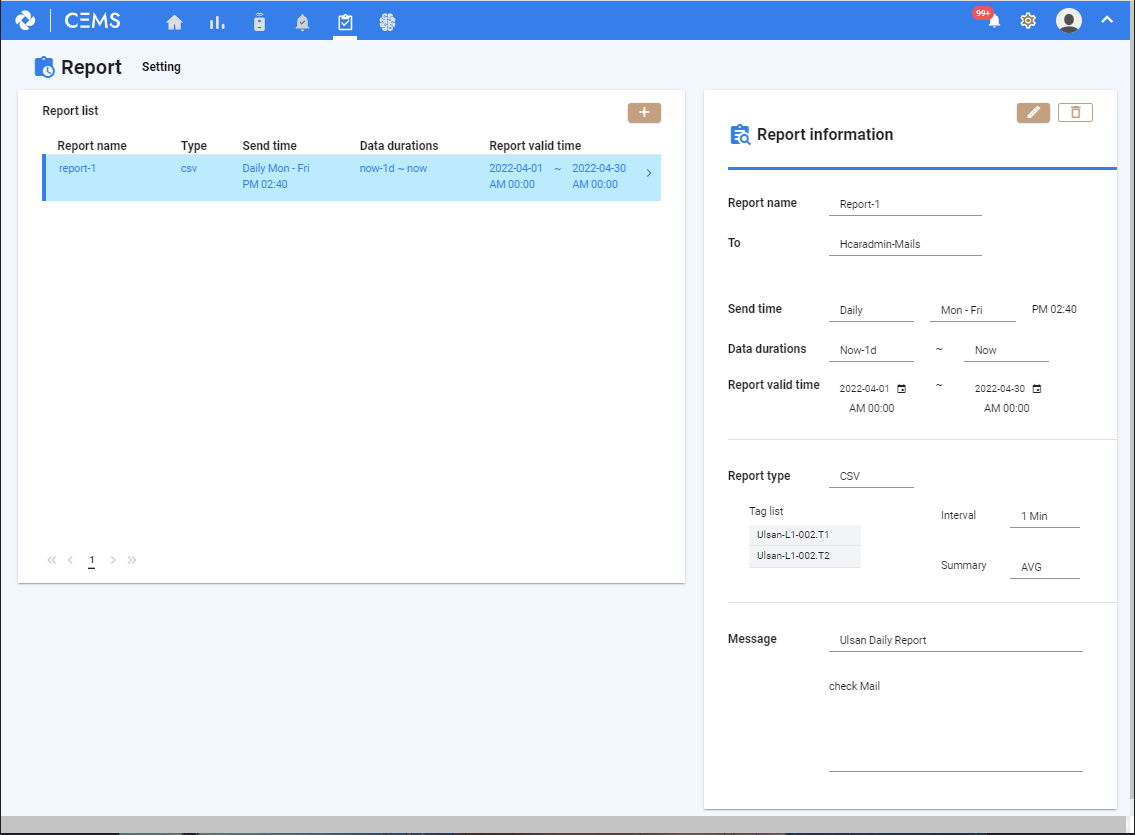This screenshot has height=835, width=1135.
Task: Click the pencil edit report button
Action: click(x=1033, y=112)
